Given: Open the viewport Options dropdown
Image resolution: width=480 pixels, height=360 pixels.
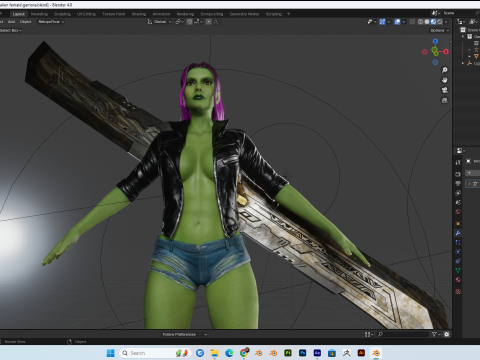Looking at the screenshot, I should coord(439,30).
